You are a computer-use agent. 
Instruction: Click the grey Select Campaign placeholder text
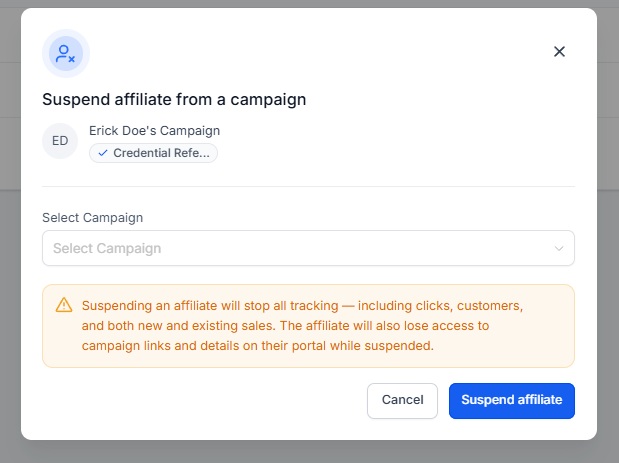pos(107,248)
